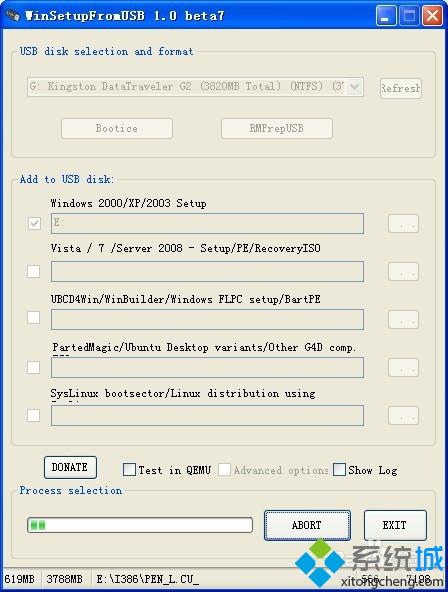Open browse button for SysLinux bootsector source
Screen dimensions: 448x592
click(403, 416)
